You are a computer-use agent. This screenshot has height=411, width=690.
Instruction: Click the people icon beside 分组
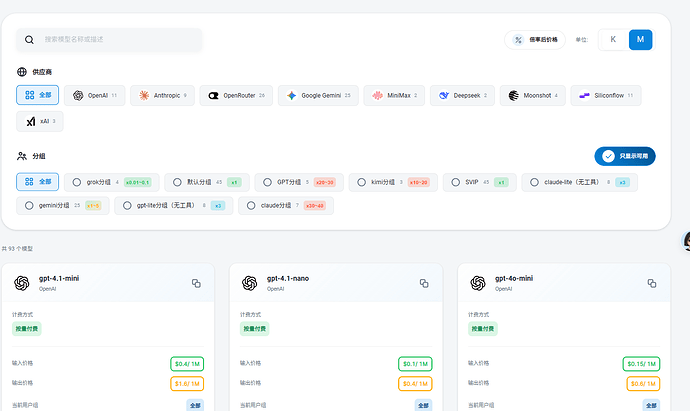click(22, 156)
